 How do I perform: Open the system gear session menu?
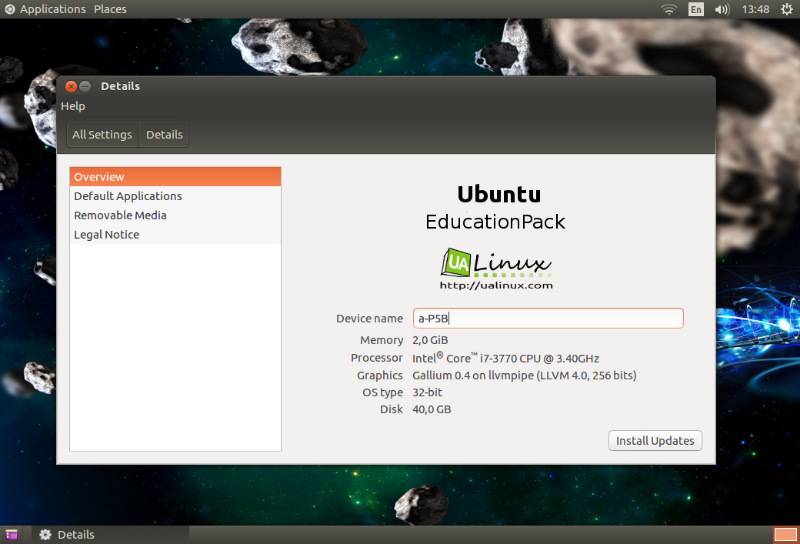(x=787, y=9)
